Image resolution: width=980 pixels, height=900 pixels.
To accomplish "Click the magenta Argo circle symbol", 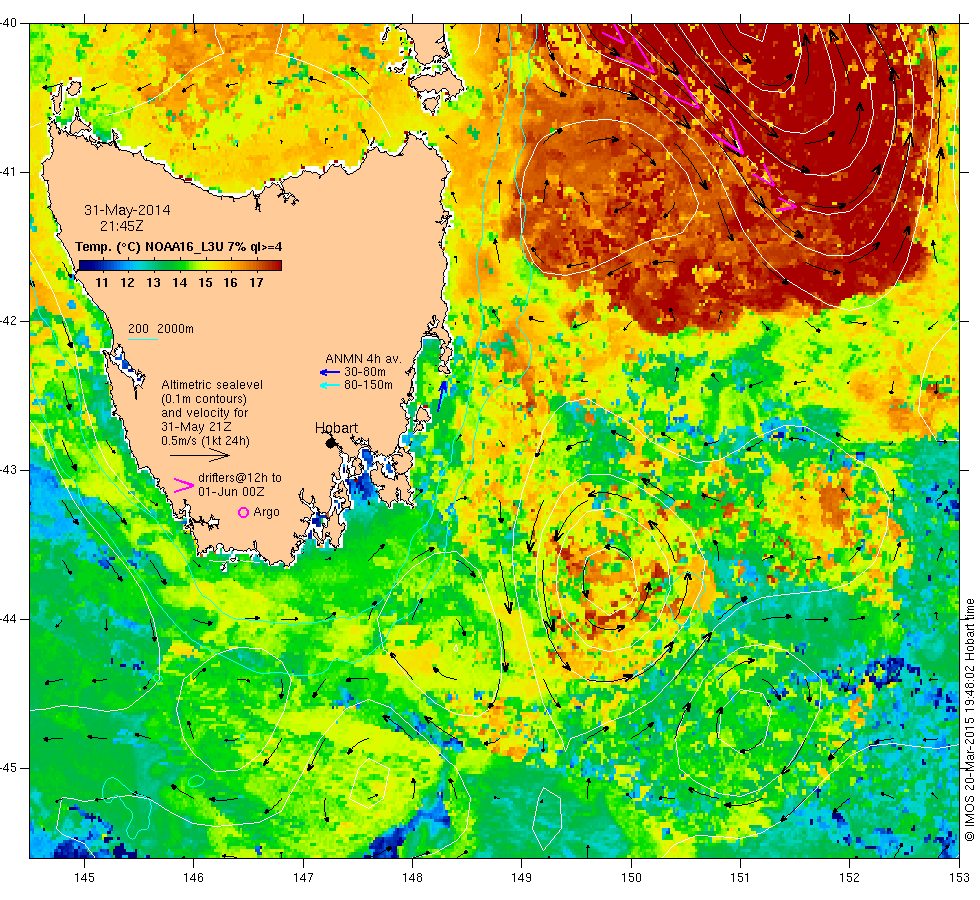I will point(244,512).
